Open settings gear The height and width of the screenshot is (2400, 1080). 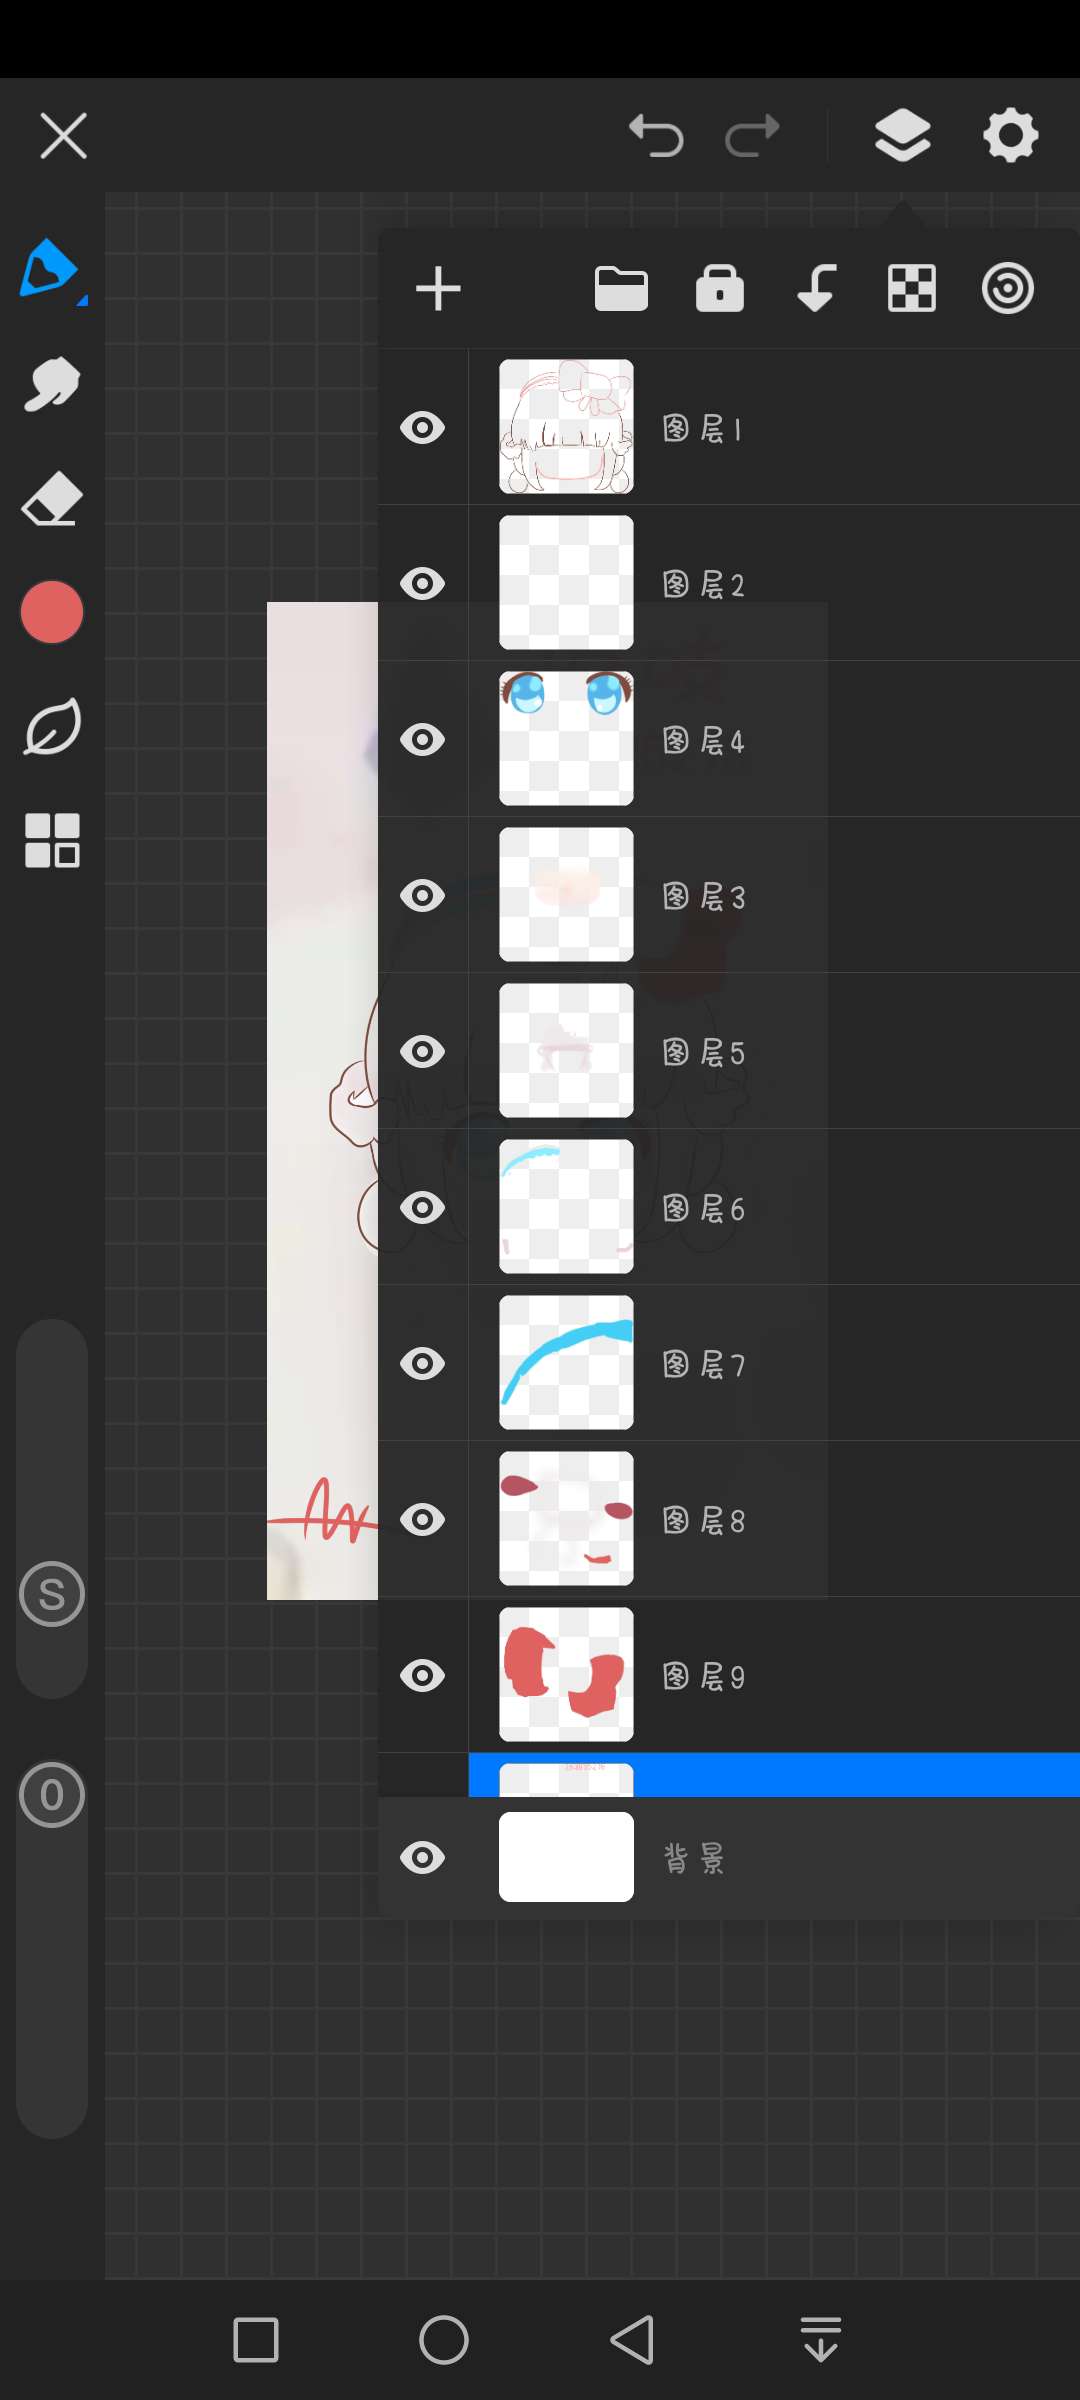(1011, 136)
